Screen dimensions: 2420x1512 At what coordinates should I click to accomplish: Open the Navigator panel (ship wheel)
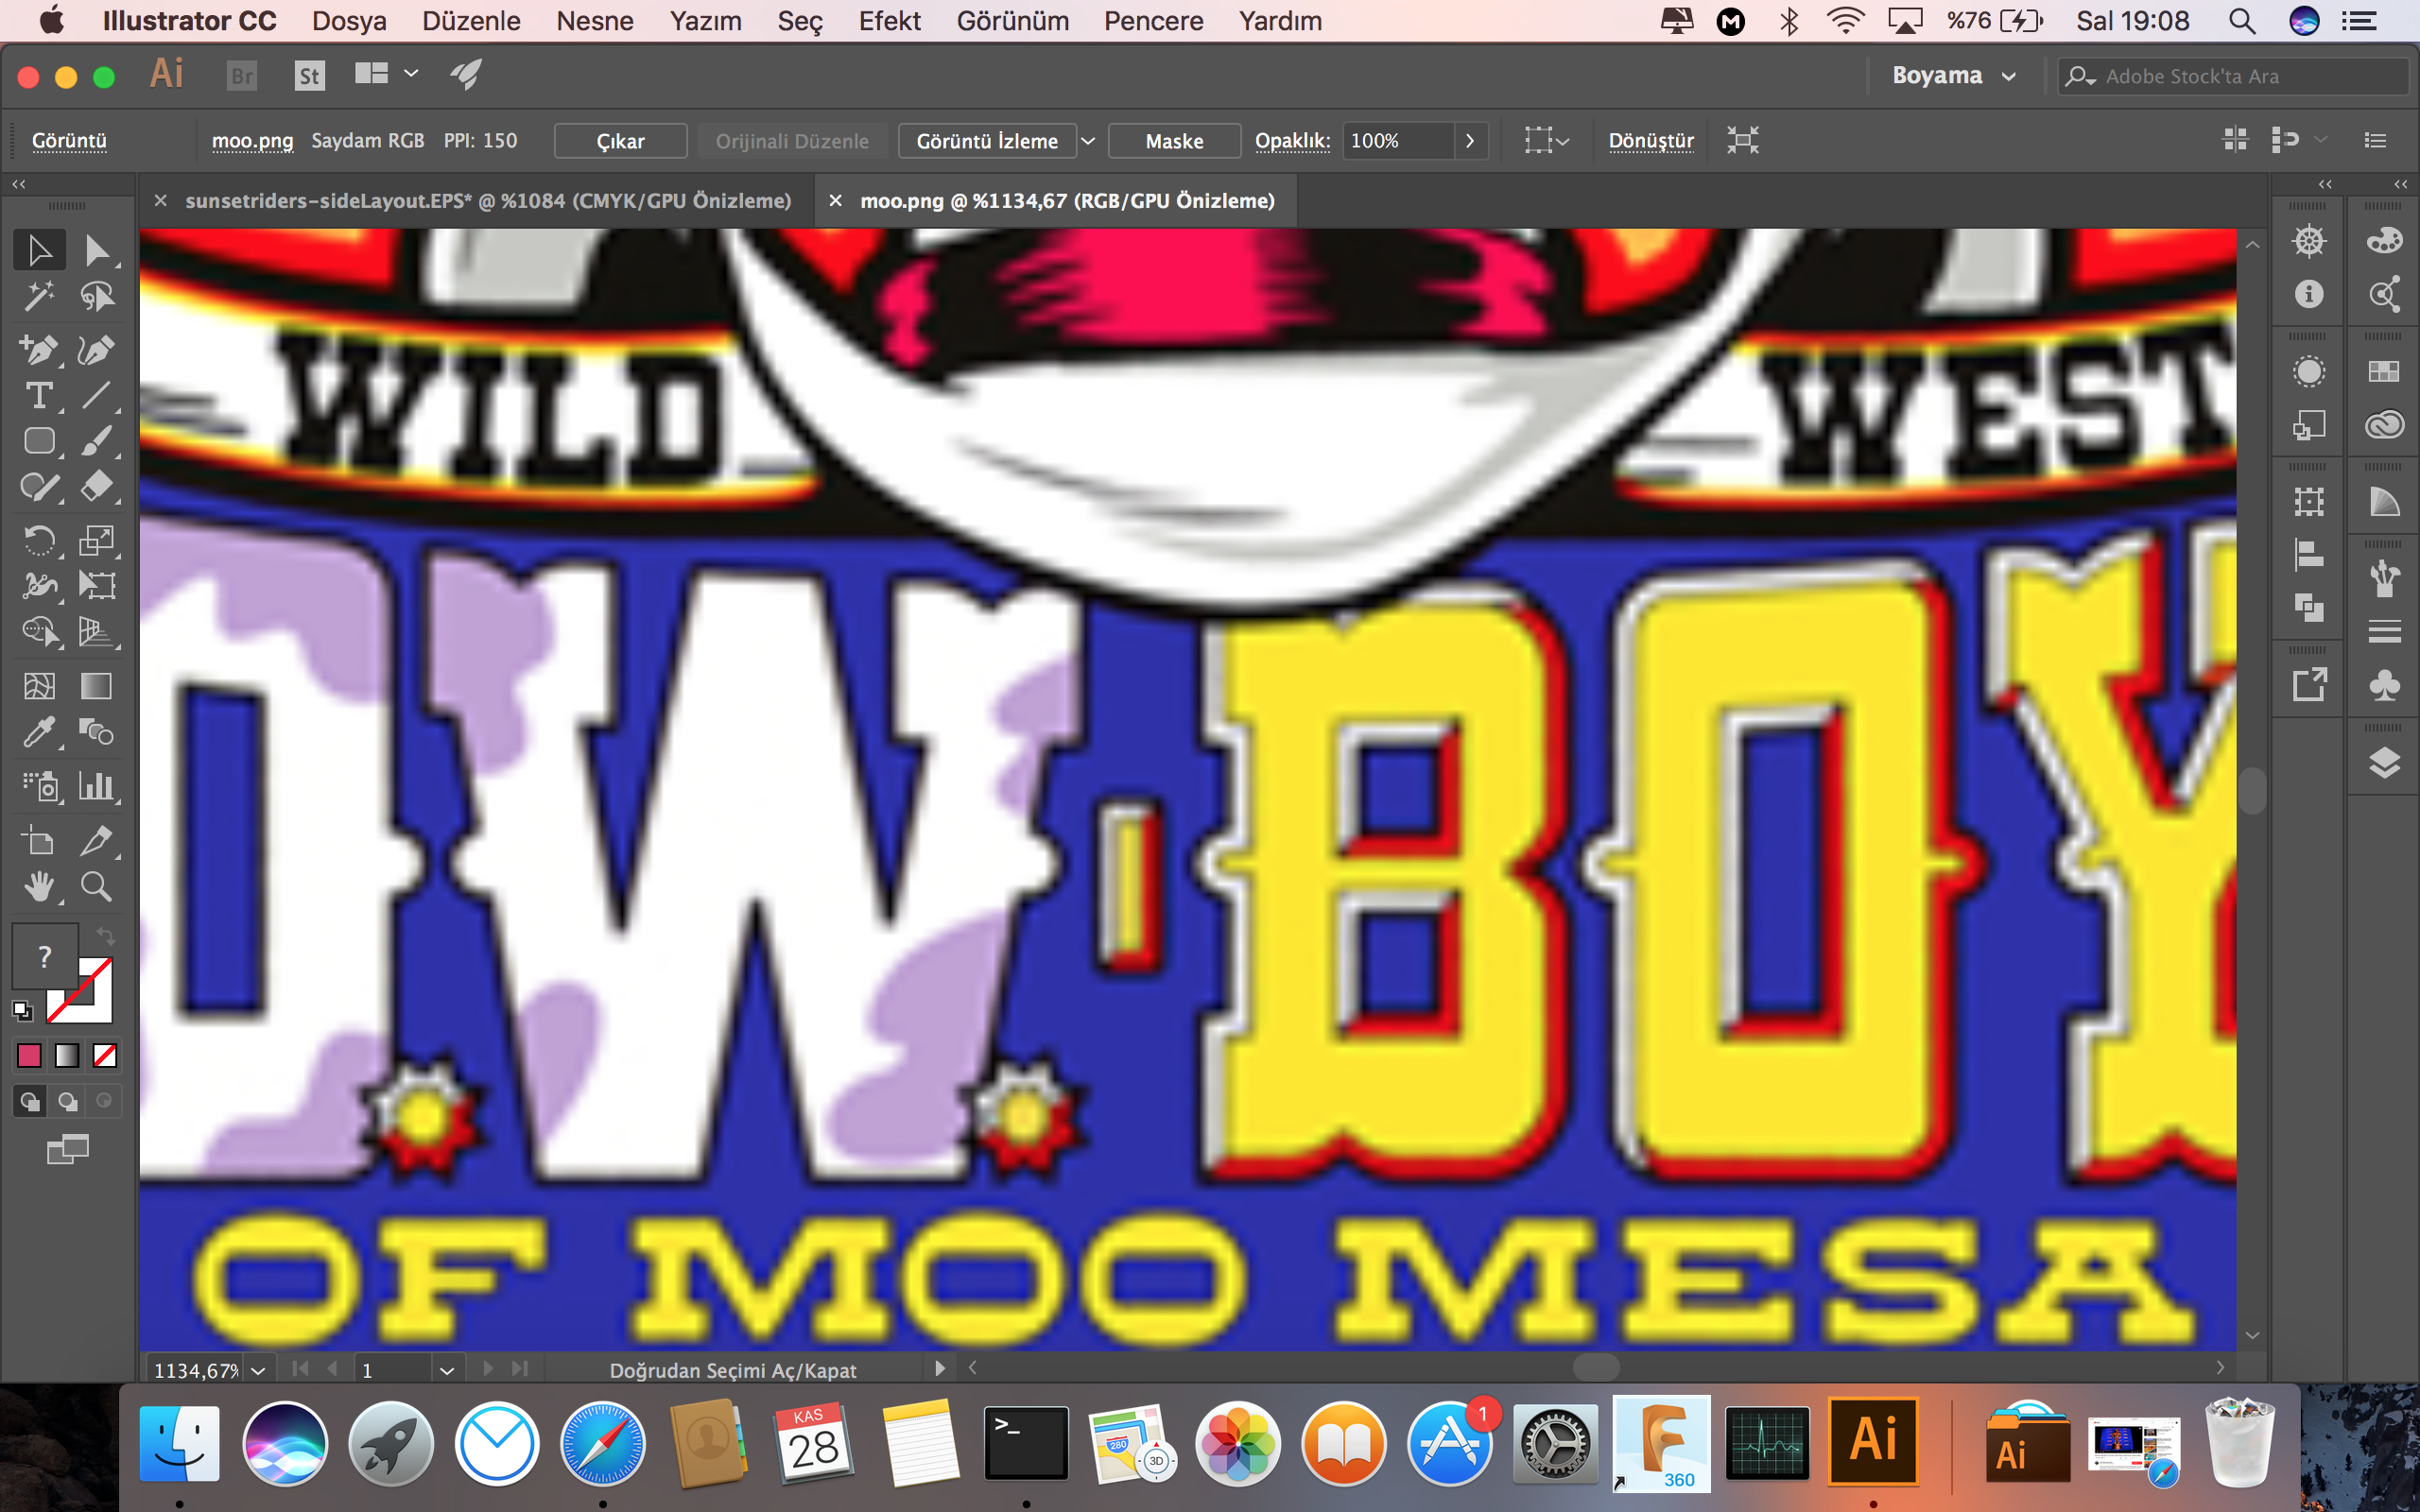tap(2308, 241)
